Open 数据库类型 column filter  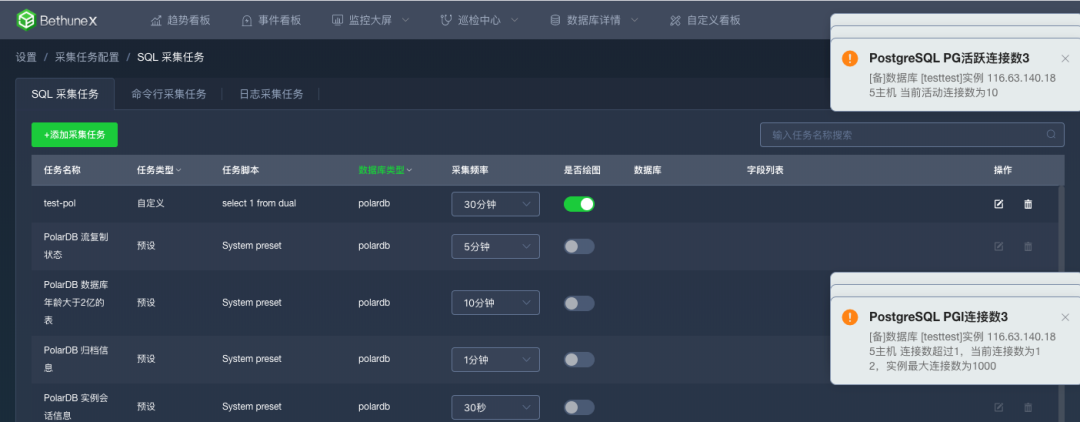pos(409,170)
